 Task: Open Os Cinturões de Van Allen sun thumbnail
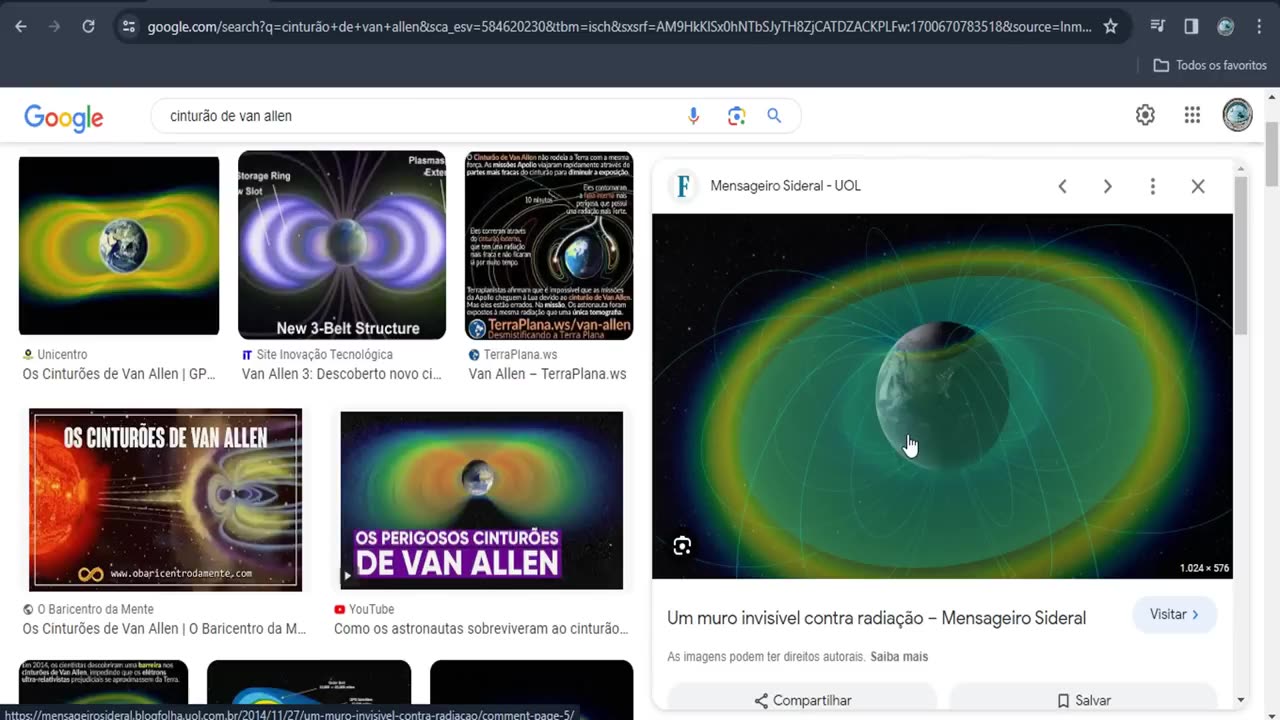[165, 499]
